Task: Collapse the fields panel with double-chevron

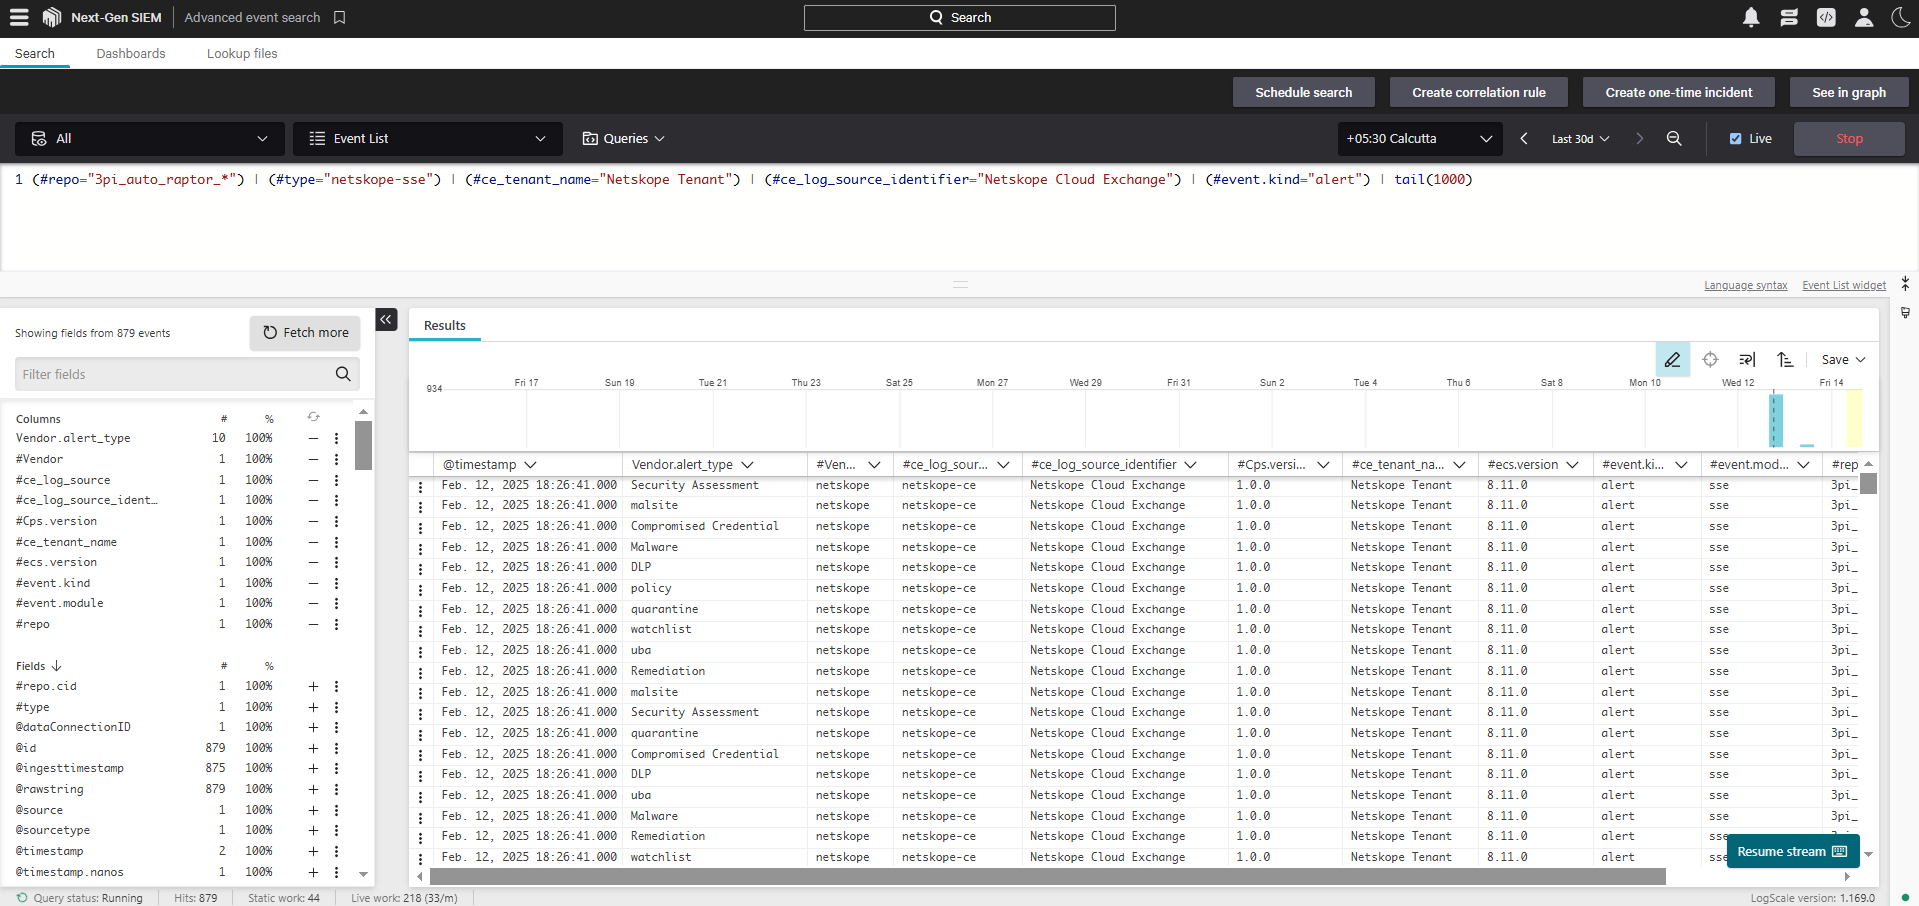Action: (386, 320)
